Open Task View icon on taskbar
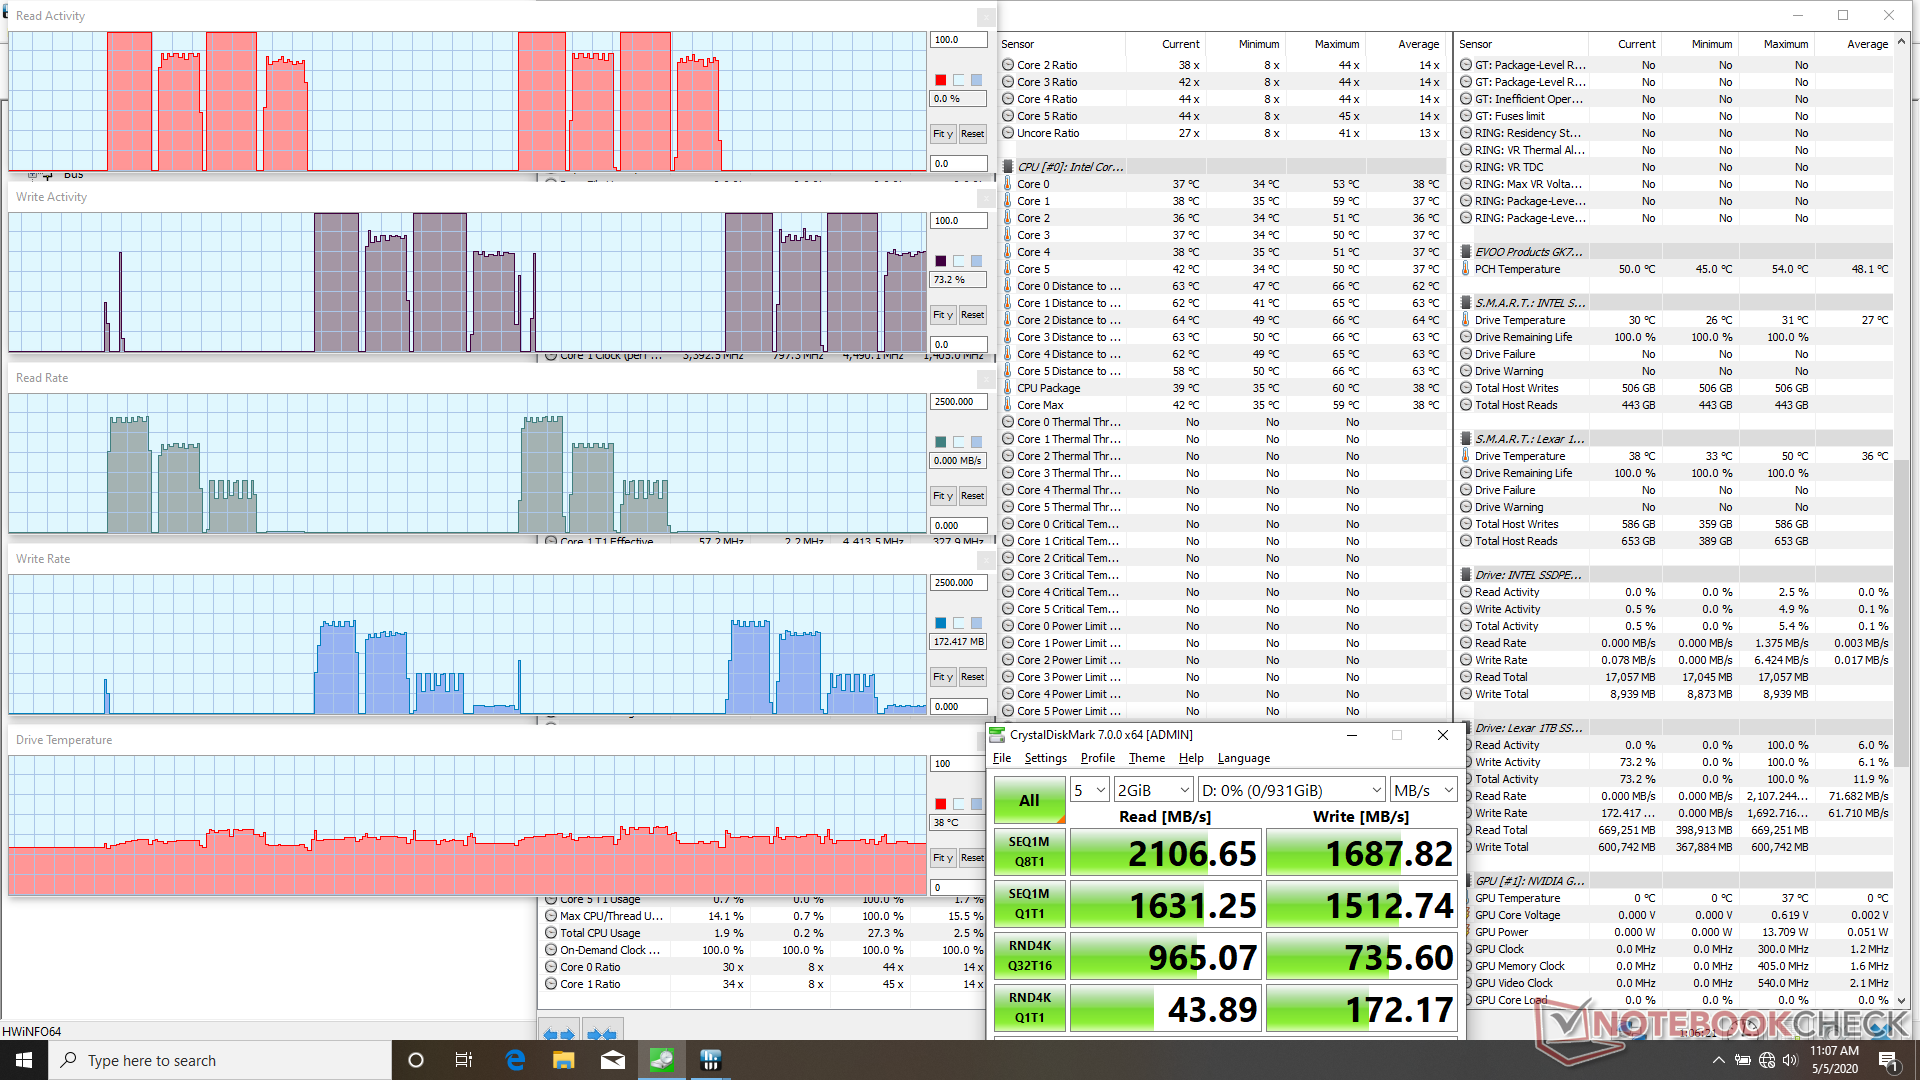The width and height of the screenshot is (1920, 1080). pyautogui.click(x=464, y=1060)
